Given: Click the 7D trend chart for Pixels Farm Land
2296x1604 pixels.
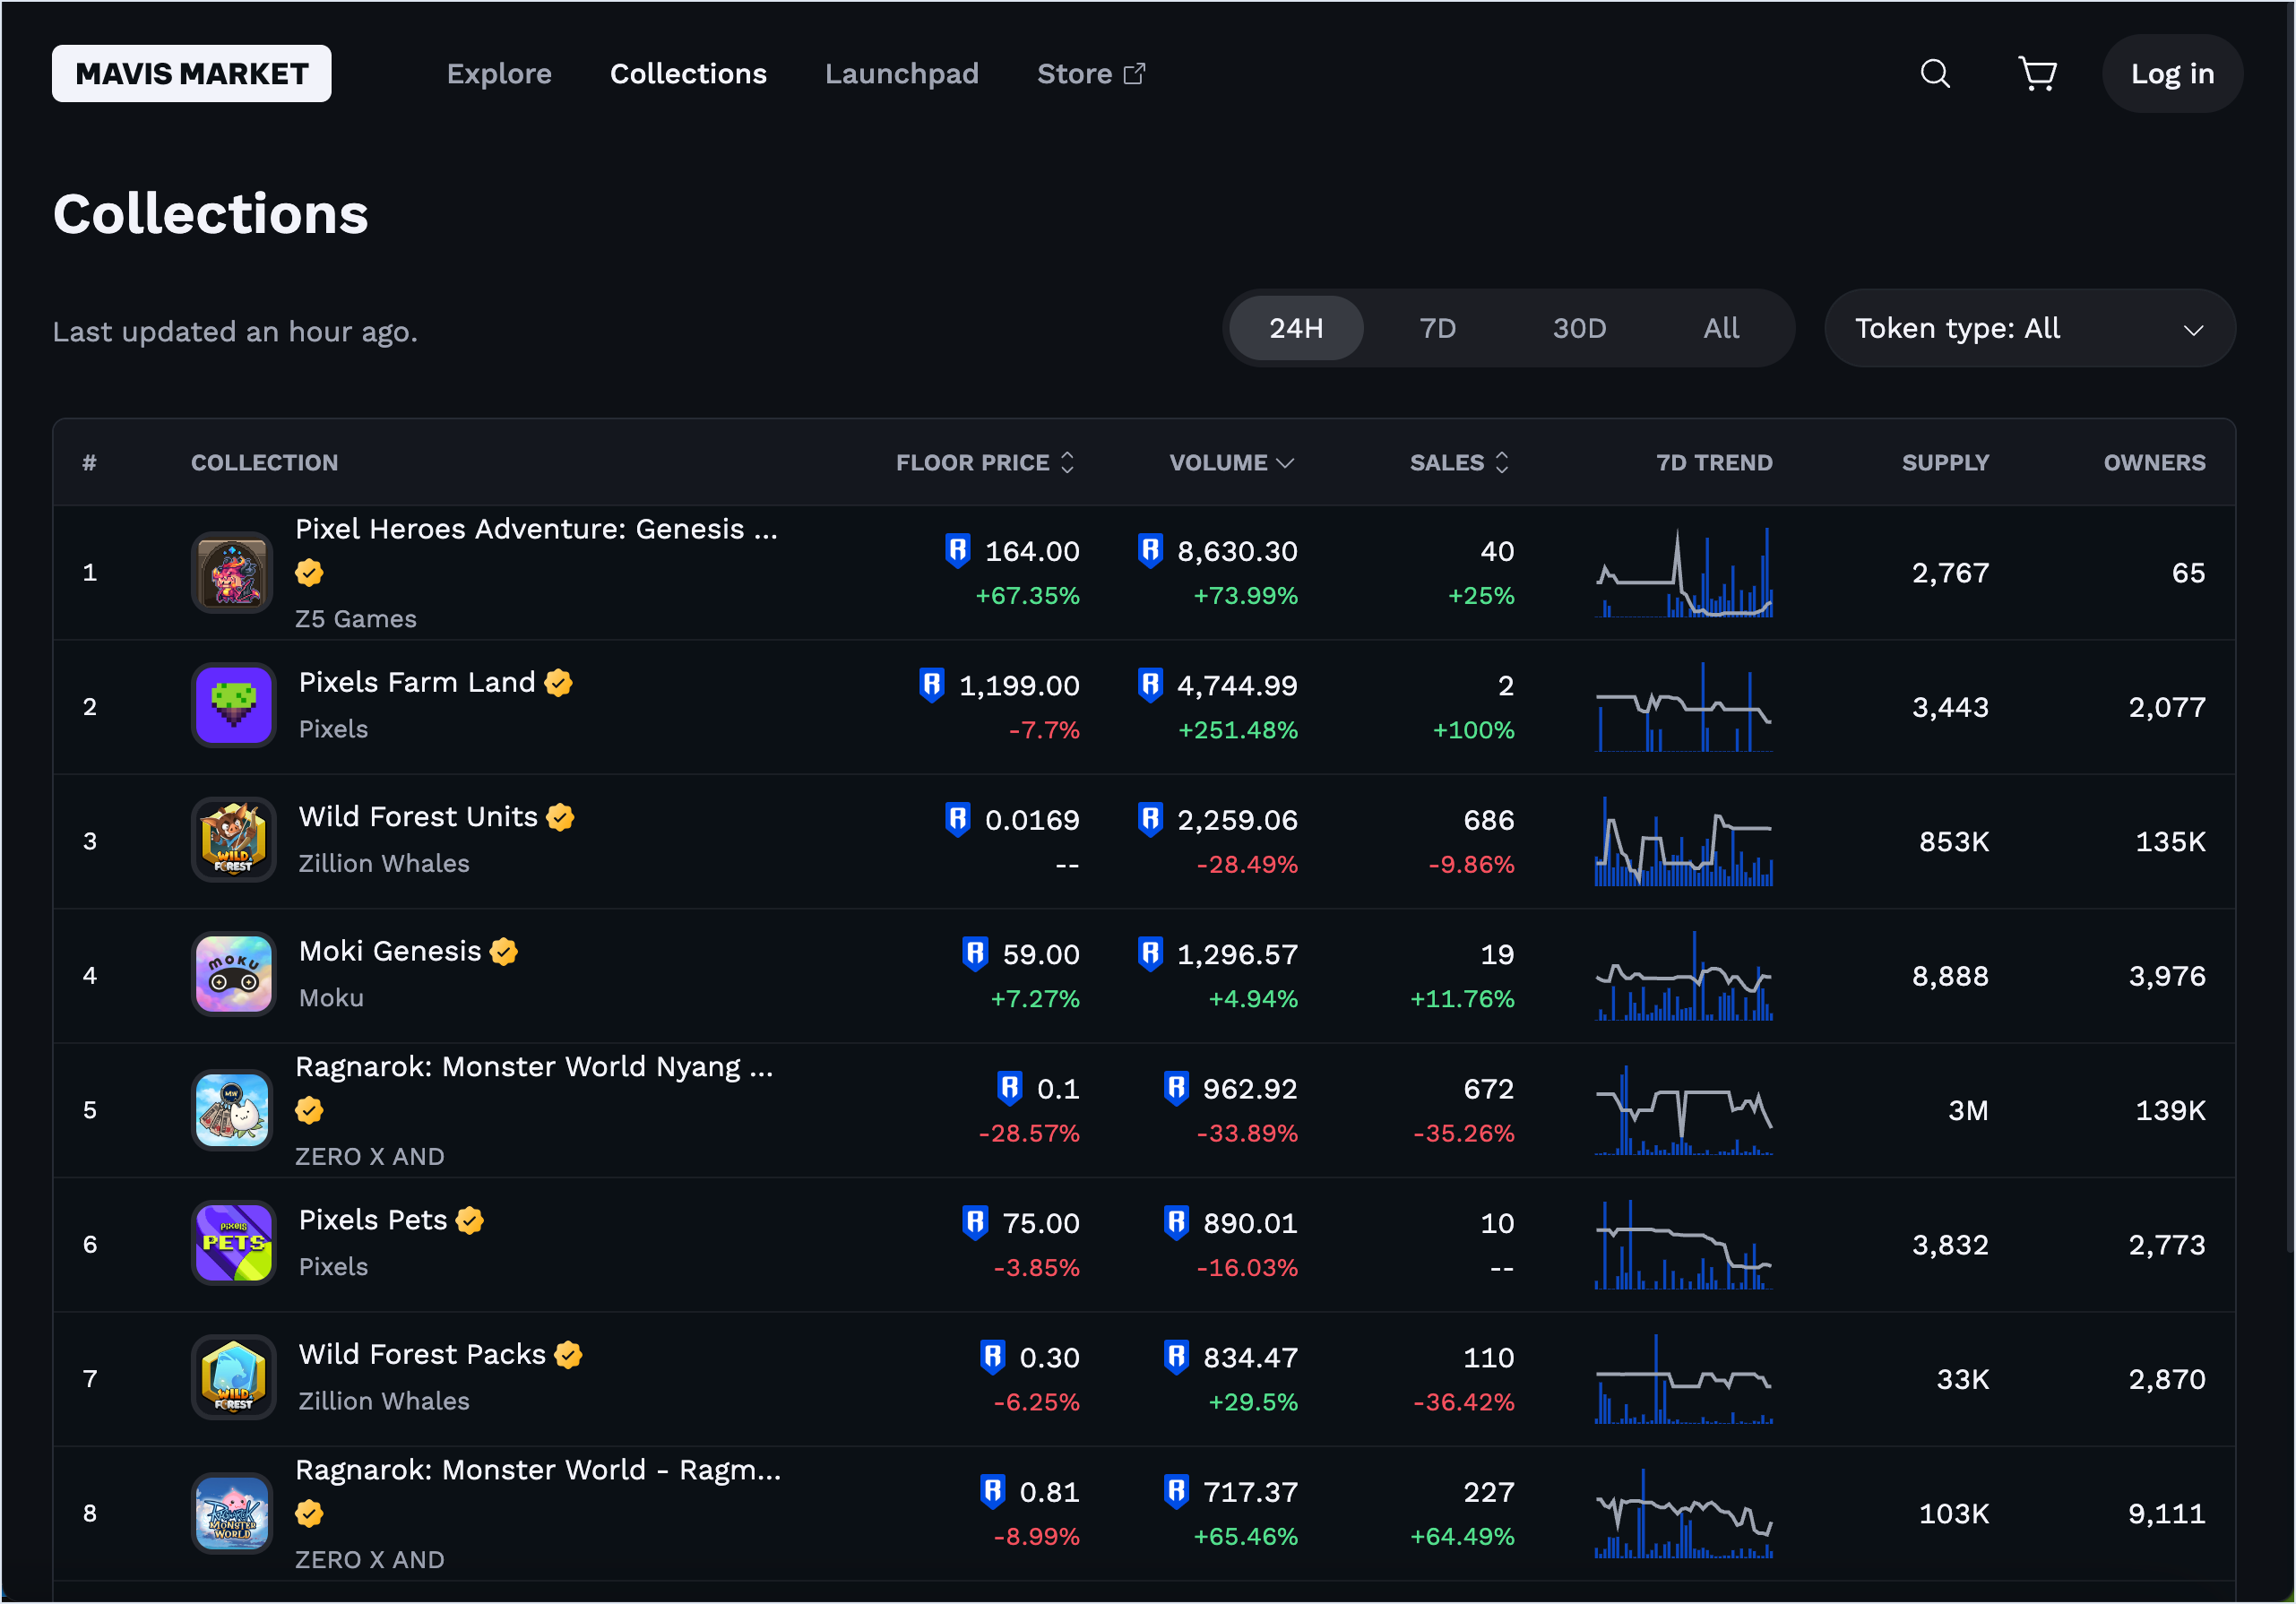Looking at the screenshot, I should [1684, 706].
